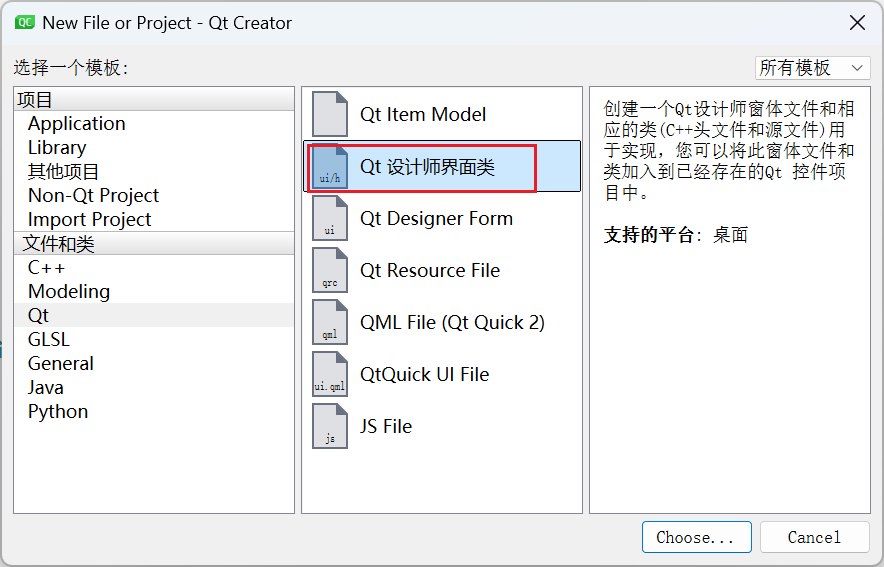Click the qml file icon

pyautogui.click(x=330, y=322)
